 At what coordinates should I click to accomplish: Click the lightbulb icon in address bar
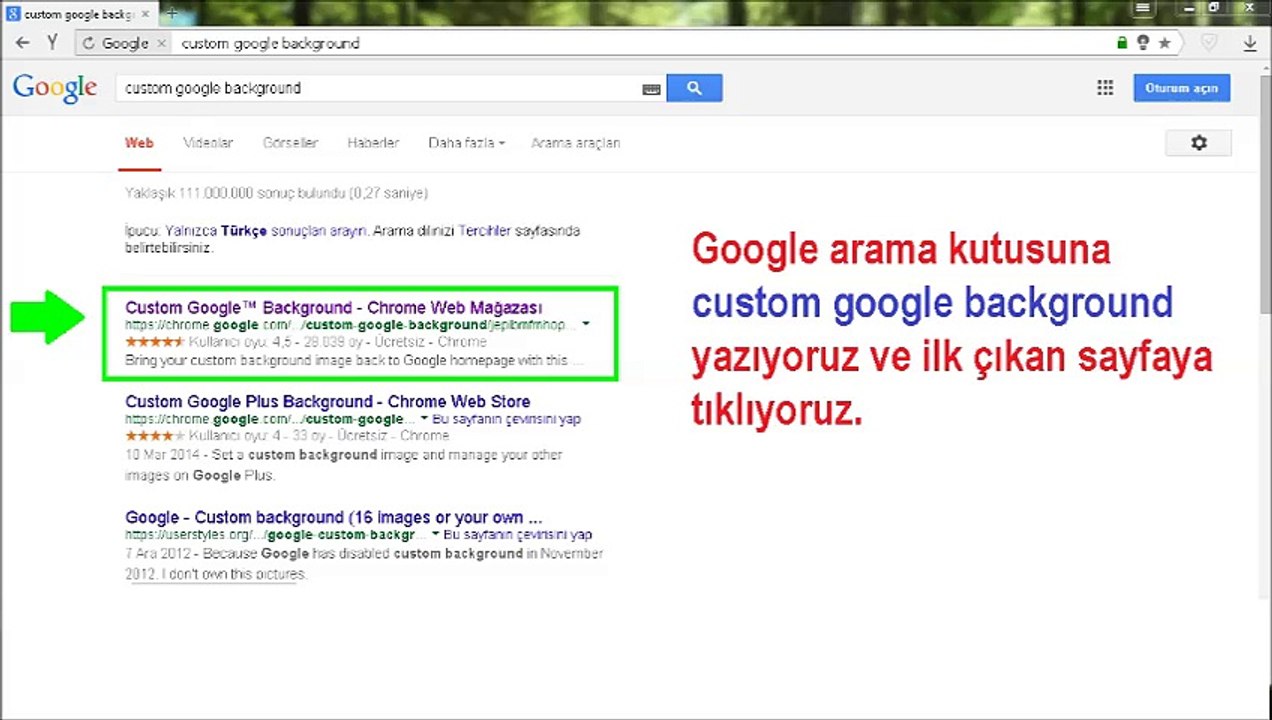coord(1143,43)
